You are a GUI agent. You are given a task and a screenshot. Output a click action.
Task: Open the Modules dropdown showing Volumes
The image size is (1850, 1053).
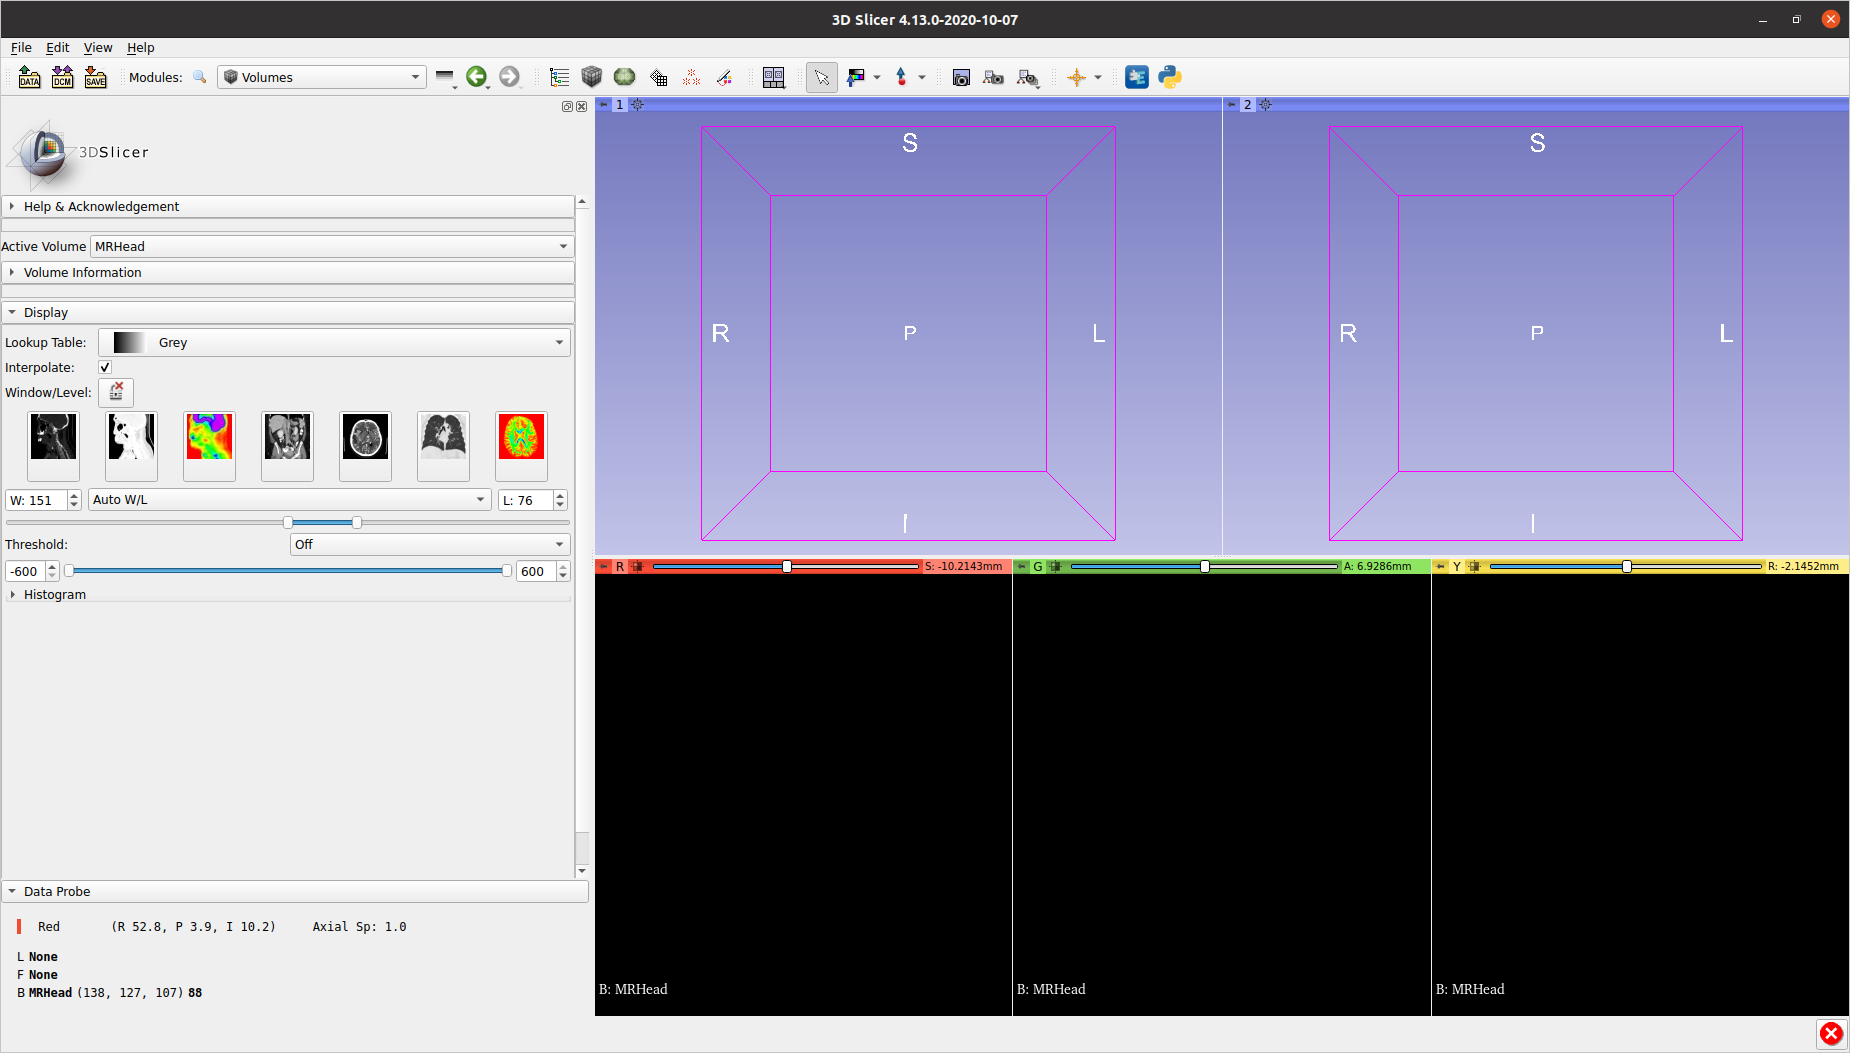(320, 77)
